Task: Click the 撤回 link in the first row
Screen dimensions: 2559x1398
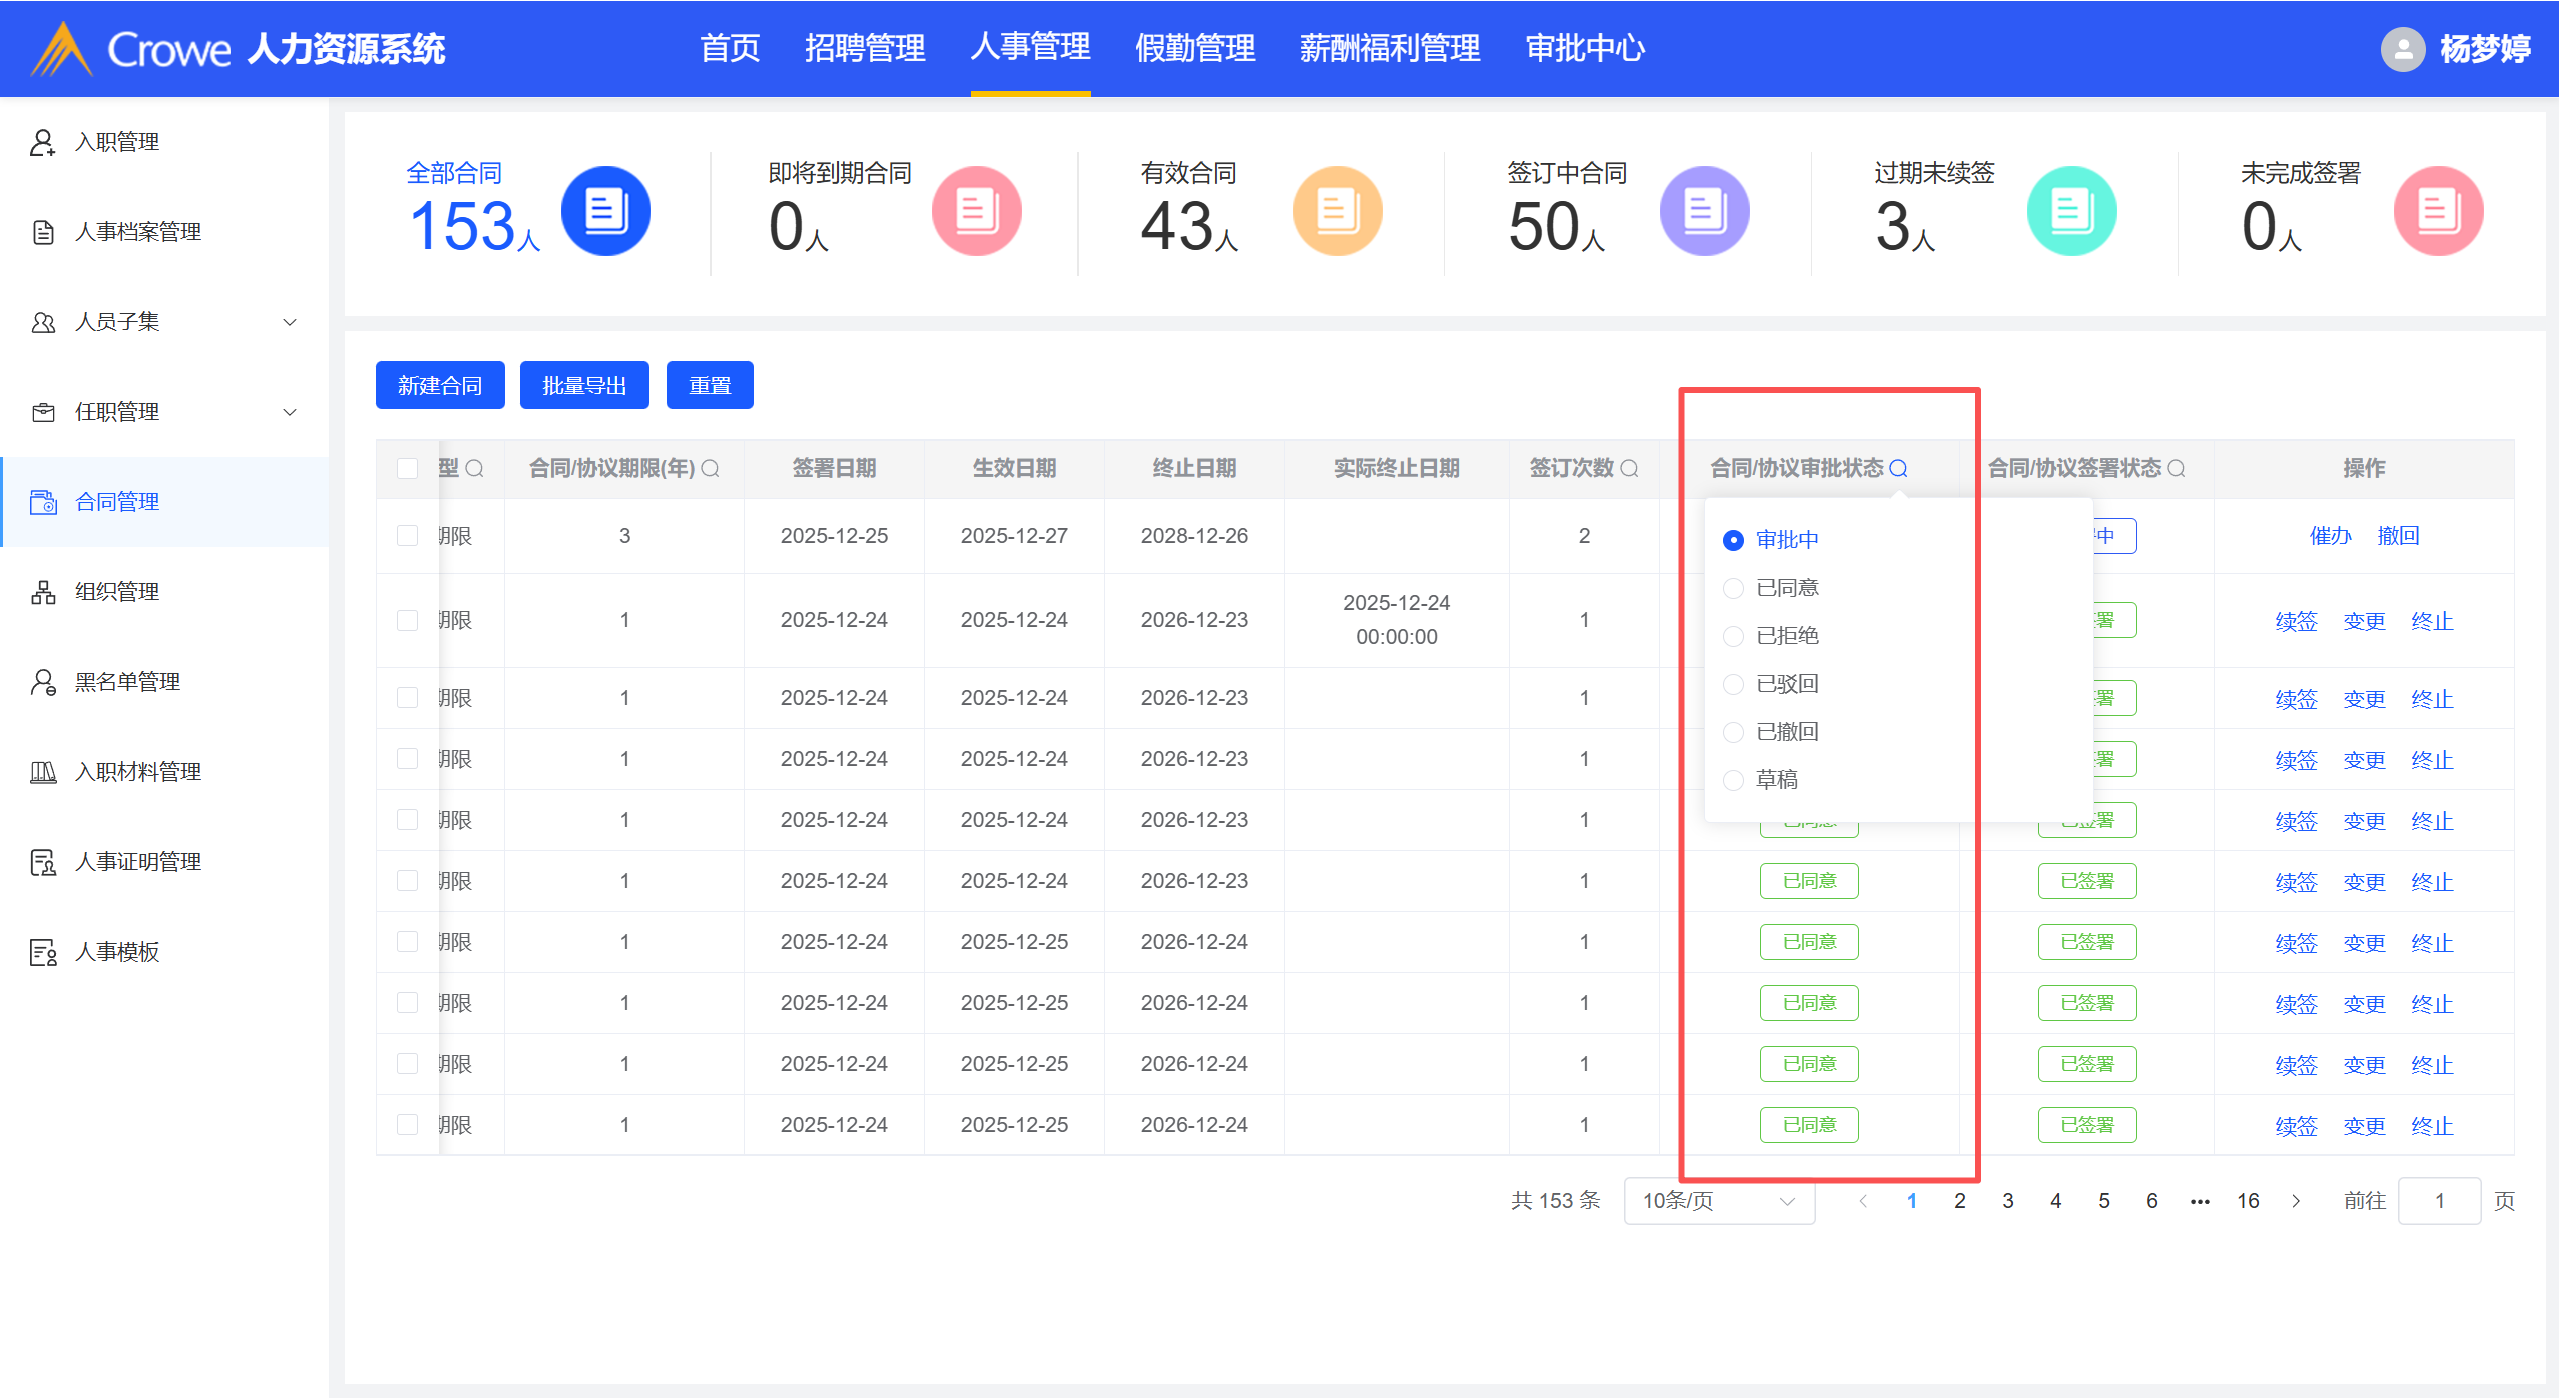Action: [x=2398, y=536]
